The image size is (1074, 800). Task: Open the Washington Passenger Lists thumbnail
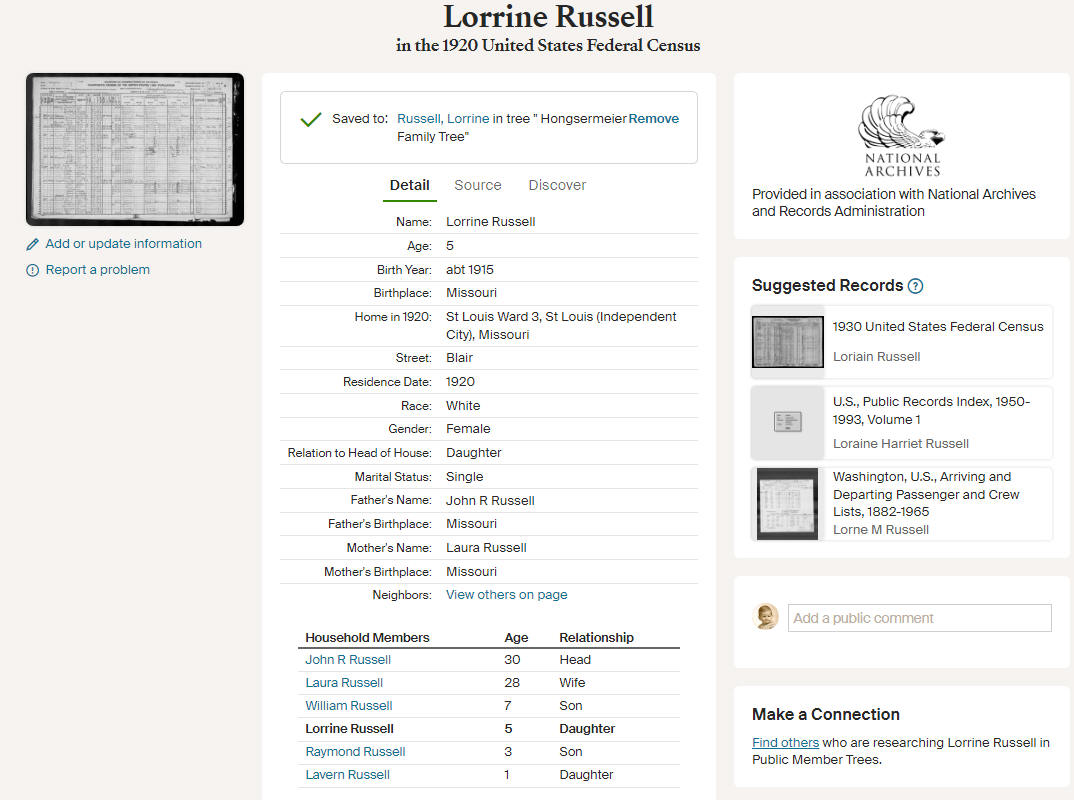(x=788, y=504)
